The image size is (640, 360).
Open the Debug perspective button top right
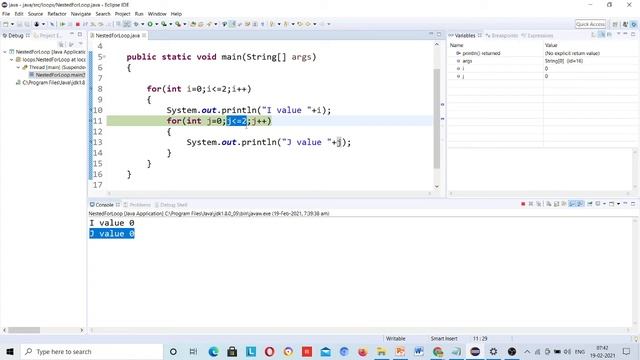click(x=634, y=24)
